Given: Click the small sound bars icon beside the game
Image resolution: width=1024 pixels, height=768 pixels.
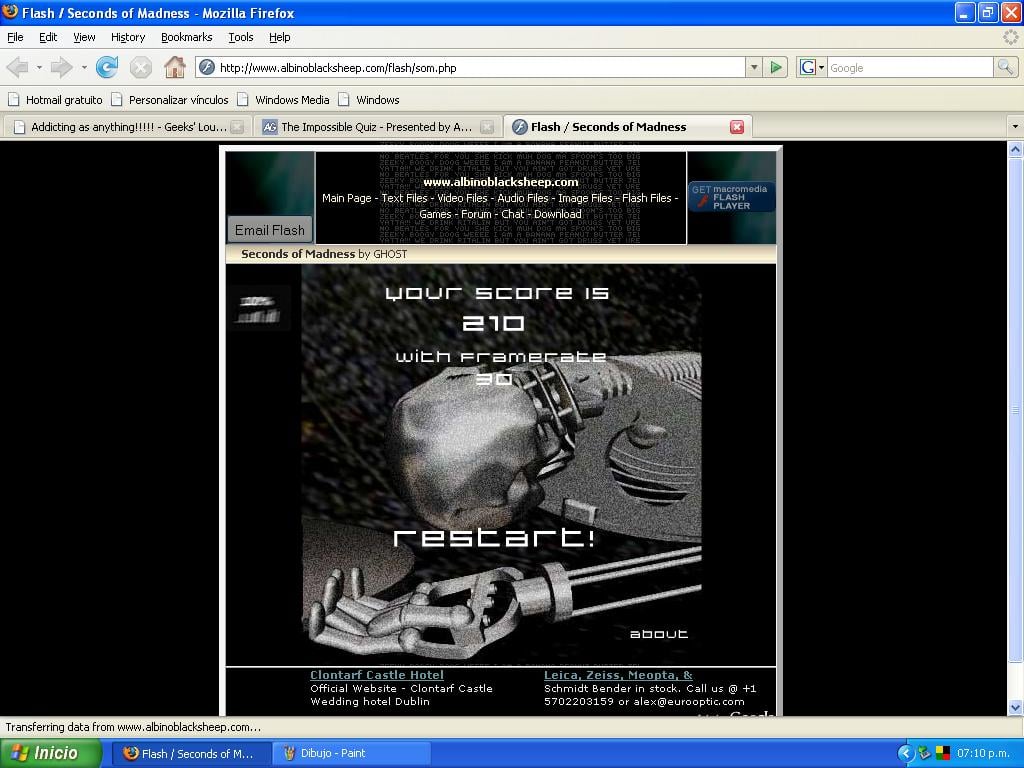Looking at the screenshot, I should click(259, 308).
